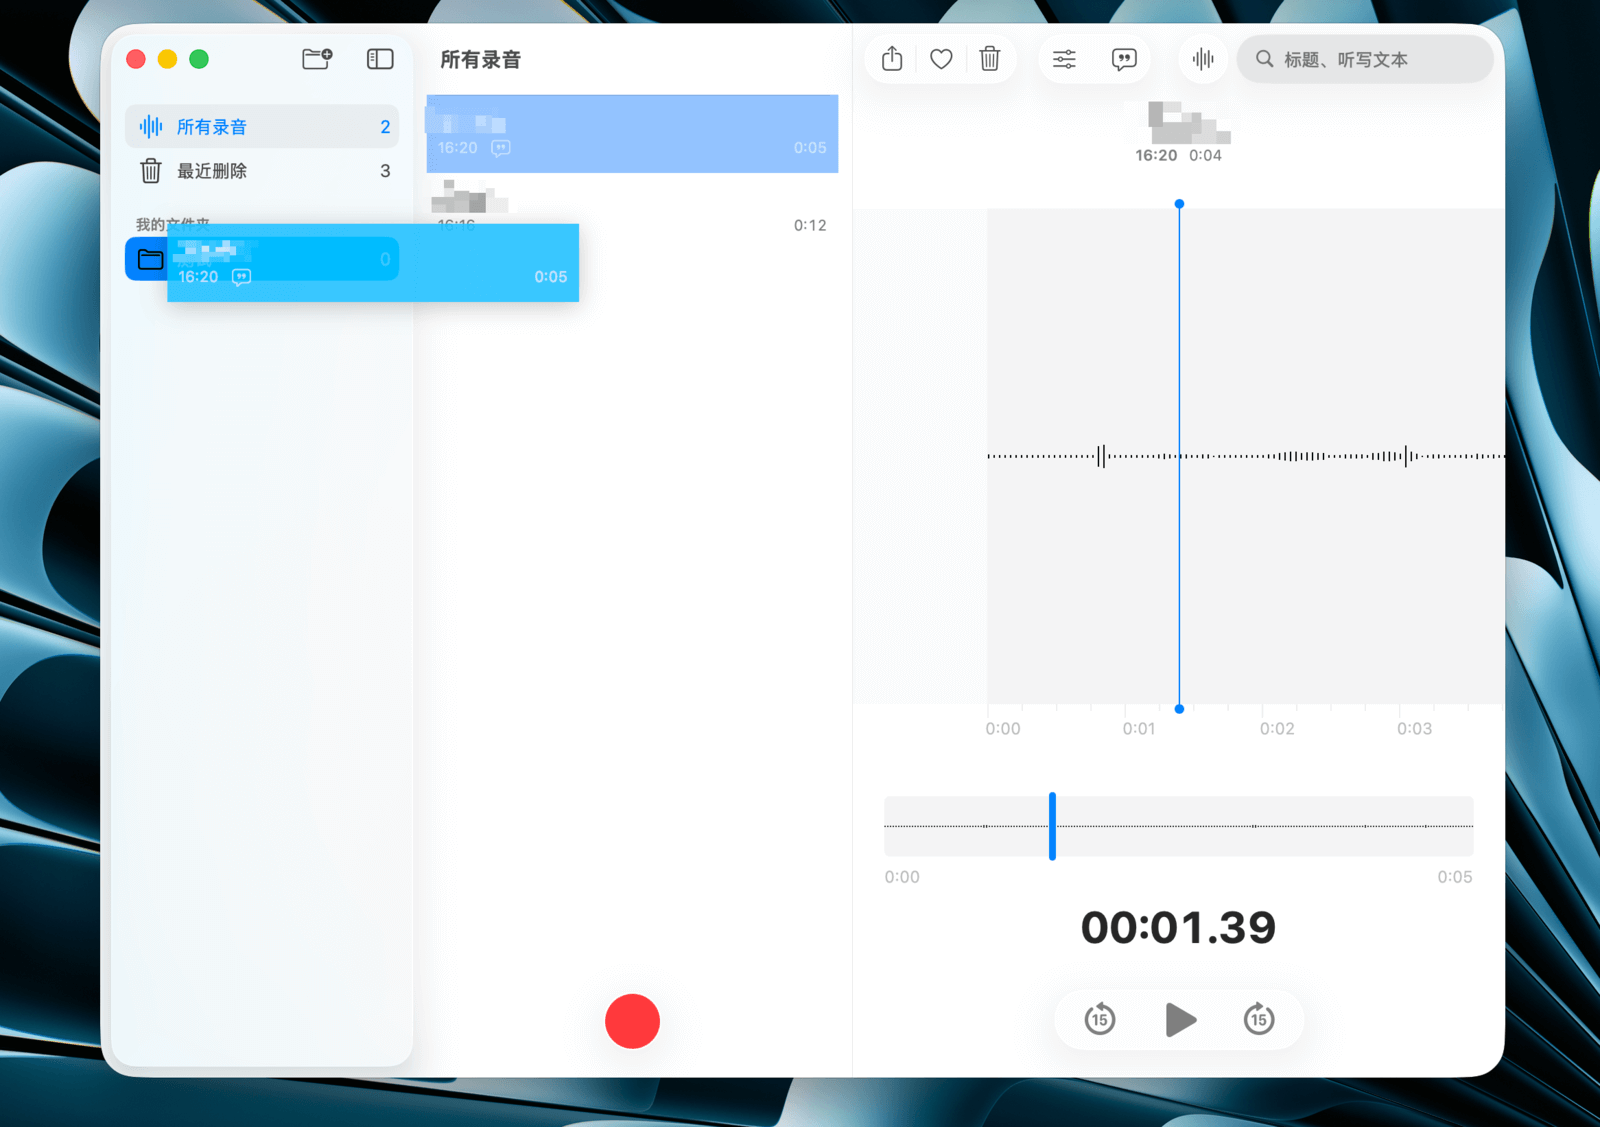This screenshot has height=1127, width=1600.
Task: Skip back 15 seconds
Action: [x=1100, y=1020]
